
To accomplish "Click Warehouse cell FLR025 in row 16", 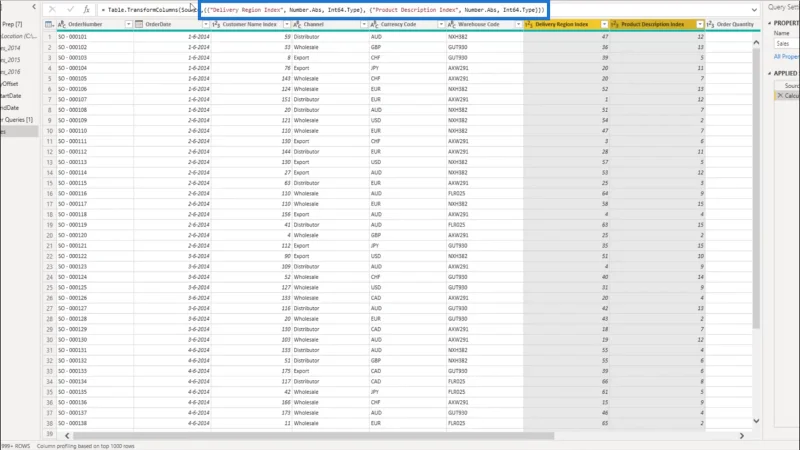I will point(458,193).
